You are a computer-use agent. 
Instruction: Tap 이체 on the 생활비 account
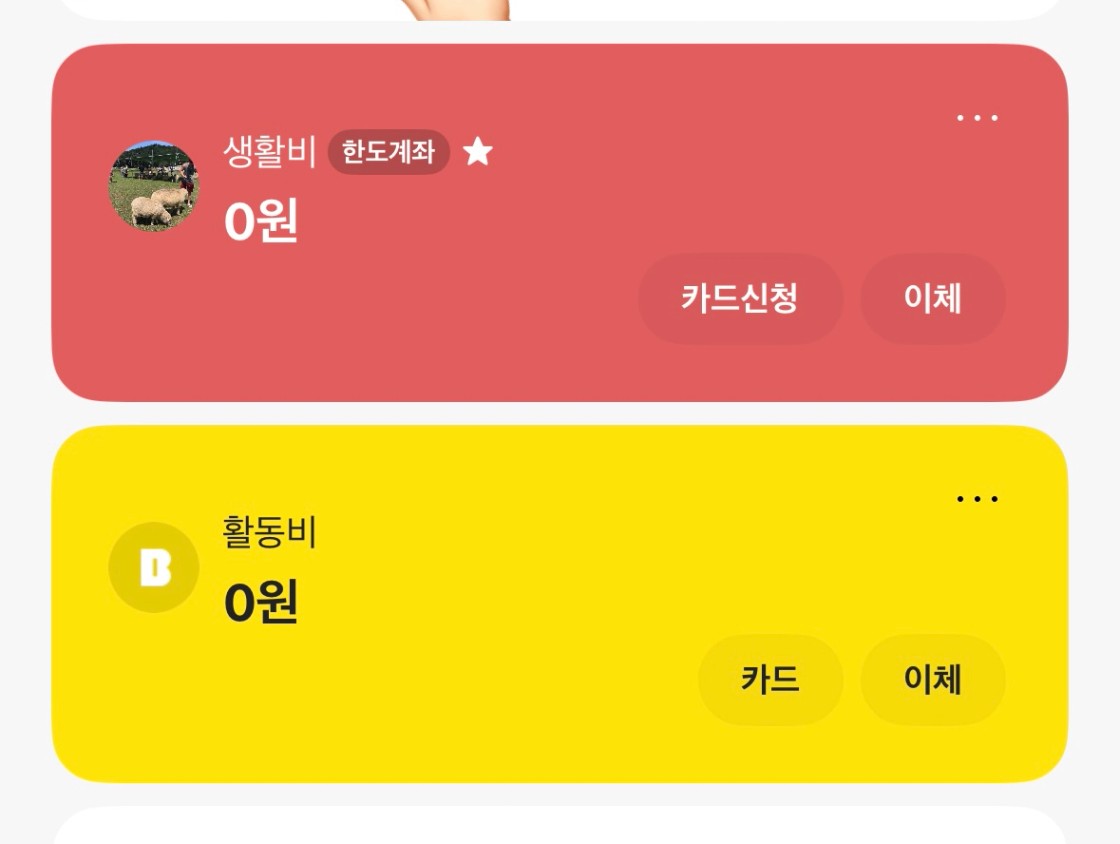[x=933, y=298]
